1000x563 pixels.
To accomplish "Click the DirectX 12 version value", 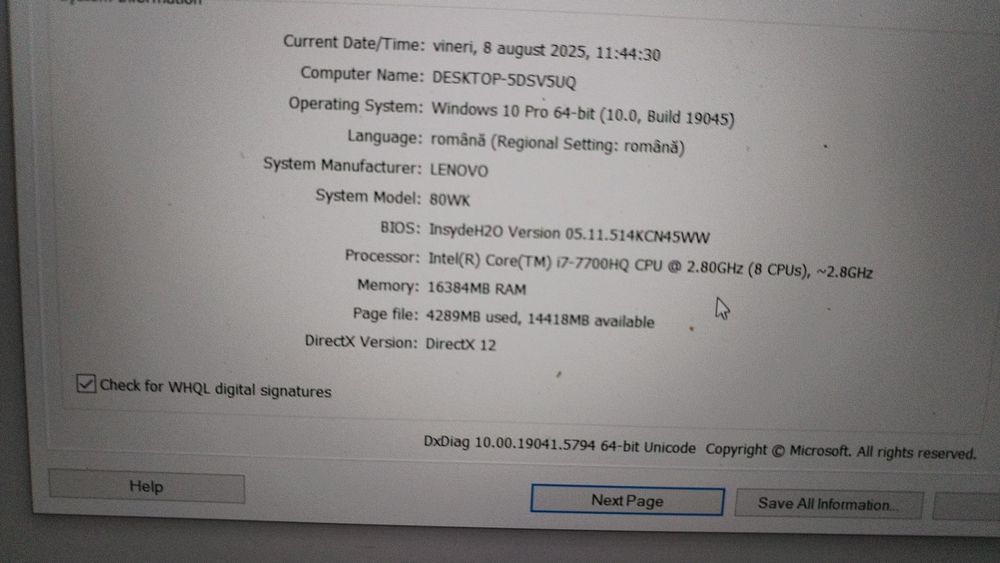I will pos(460,344).
